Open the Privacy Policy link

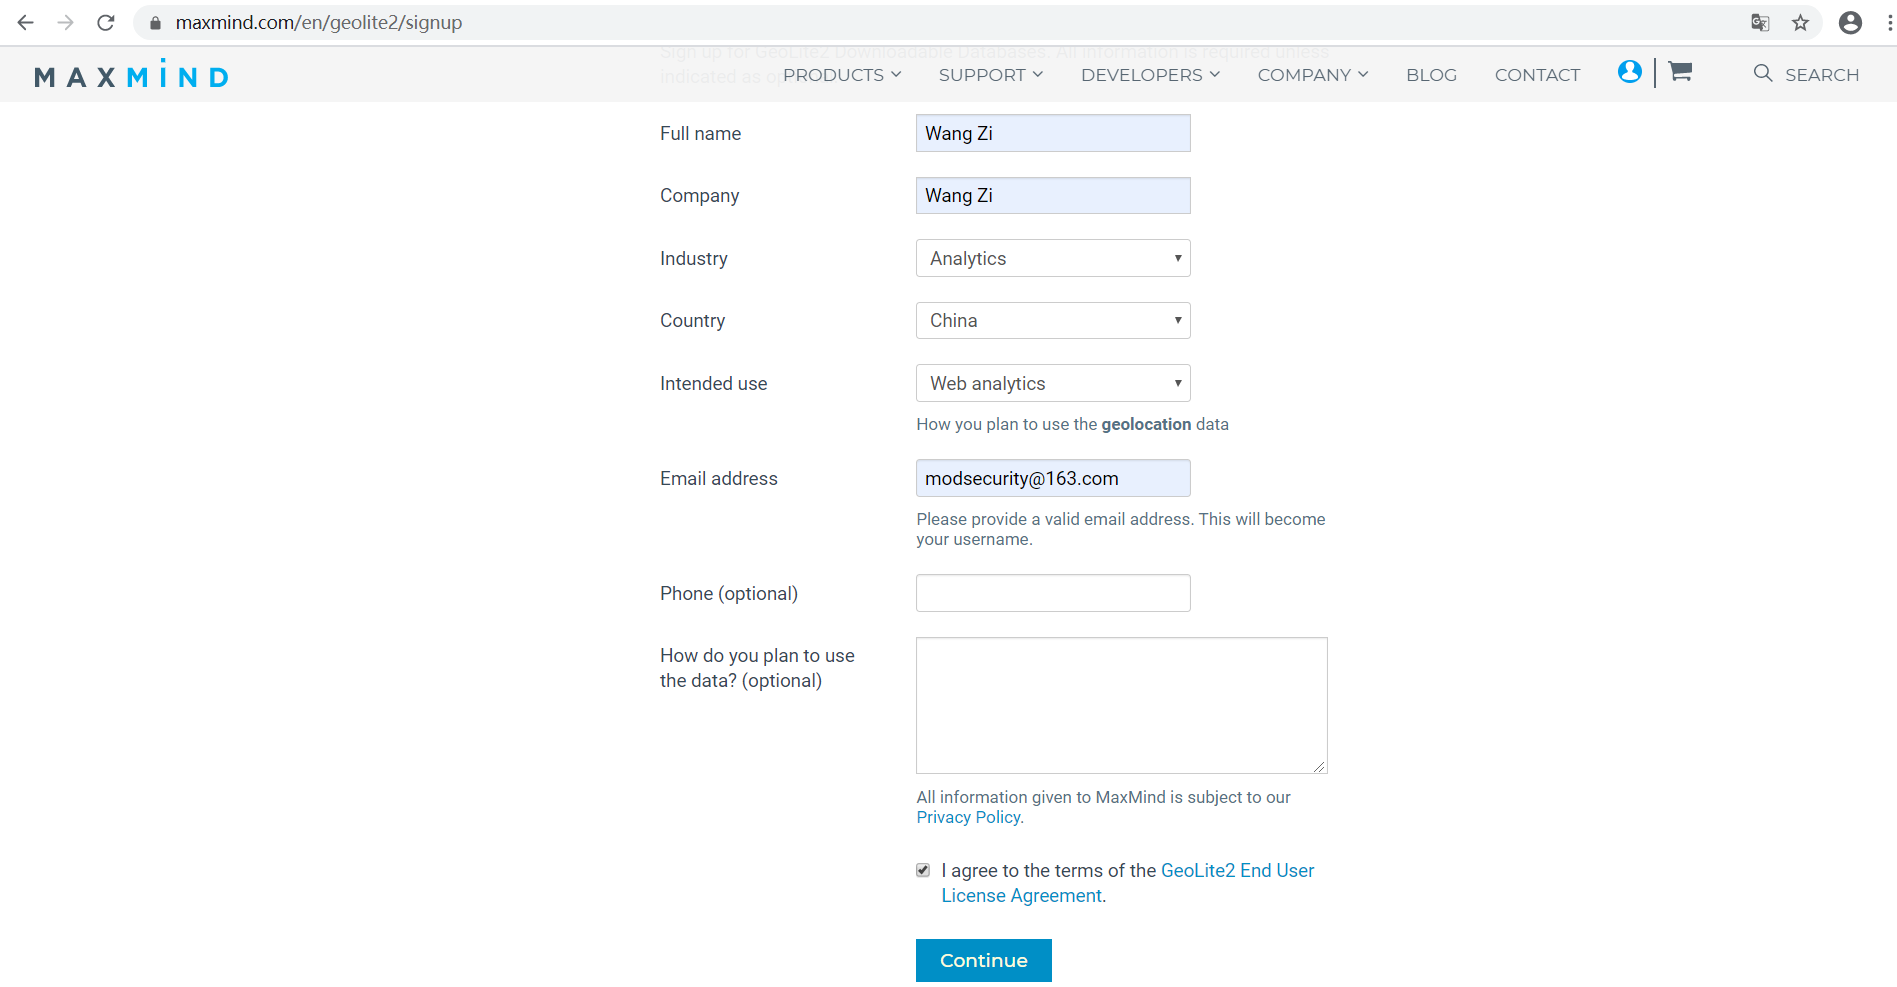pos(968,817)
